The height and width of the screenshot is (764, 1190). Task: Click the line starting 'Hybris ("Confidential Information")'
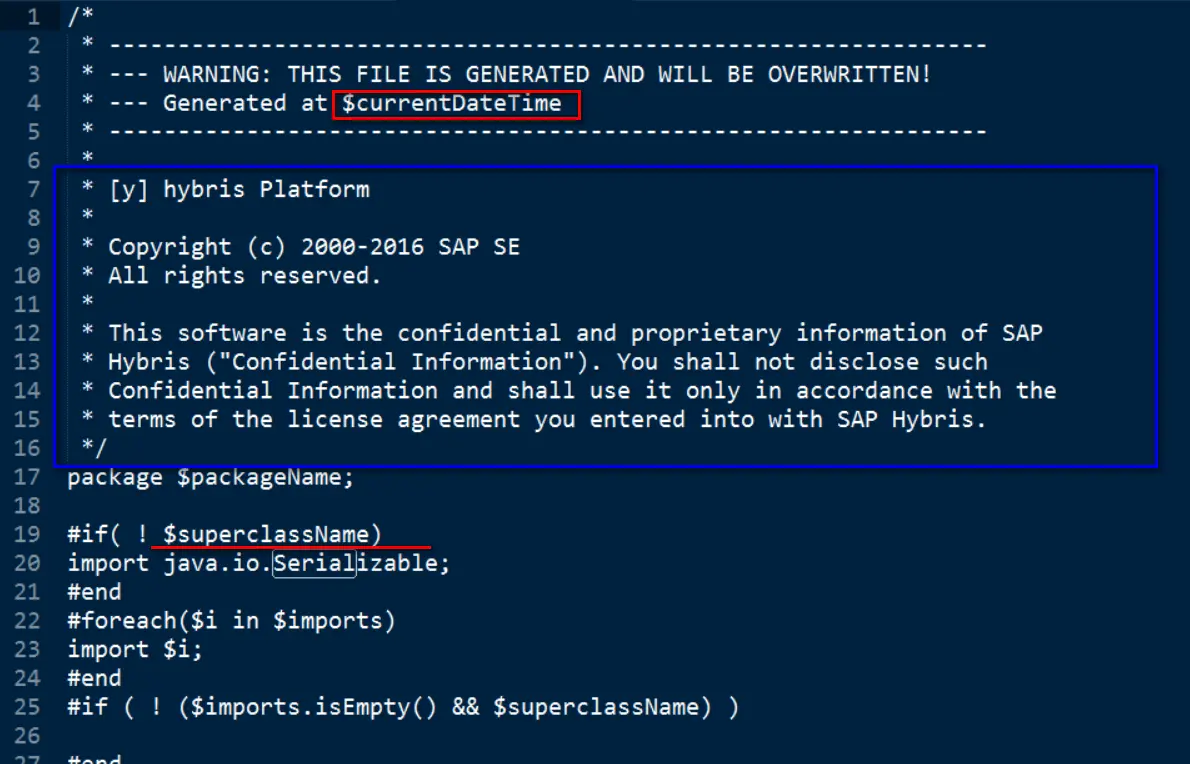pyautogui.click(x=548, y=362)
